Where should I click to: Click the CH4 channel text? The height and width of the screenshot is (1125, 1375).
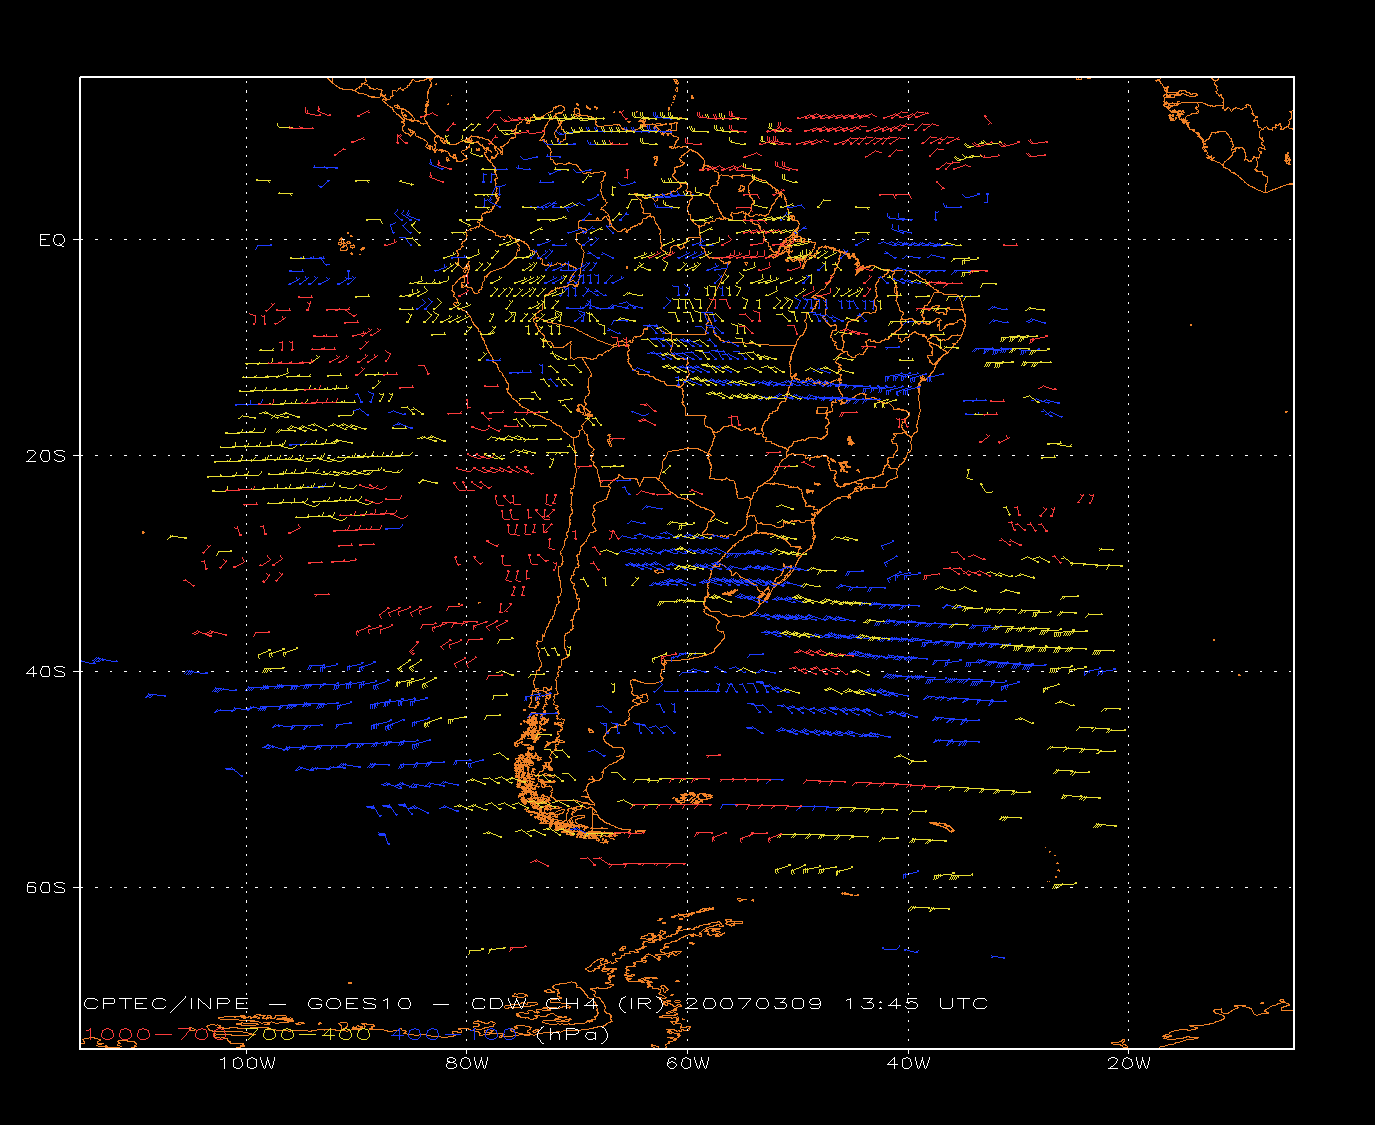(573, 1003)
